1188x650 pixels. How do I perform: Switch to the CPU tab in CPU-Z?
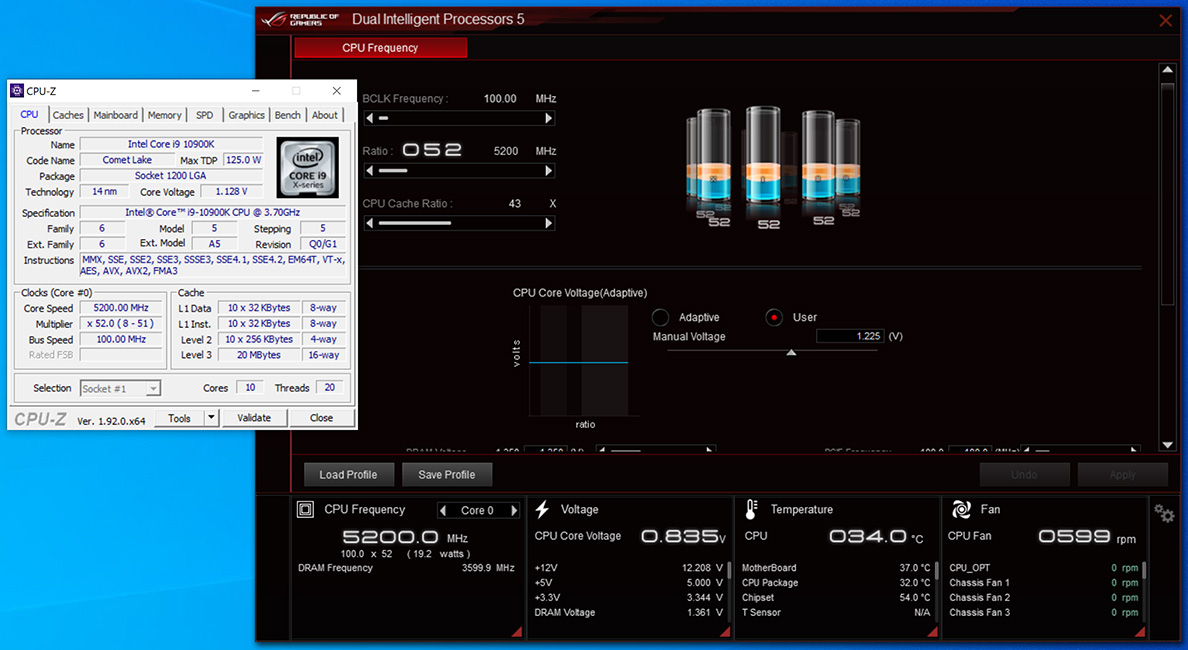[30, 114]
